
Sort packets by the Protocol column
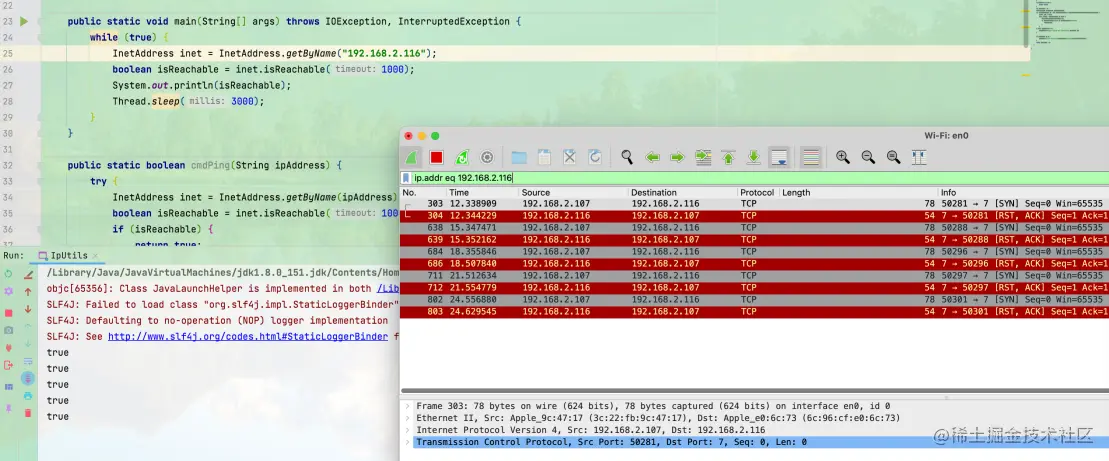click(x=758, y=192)
